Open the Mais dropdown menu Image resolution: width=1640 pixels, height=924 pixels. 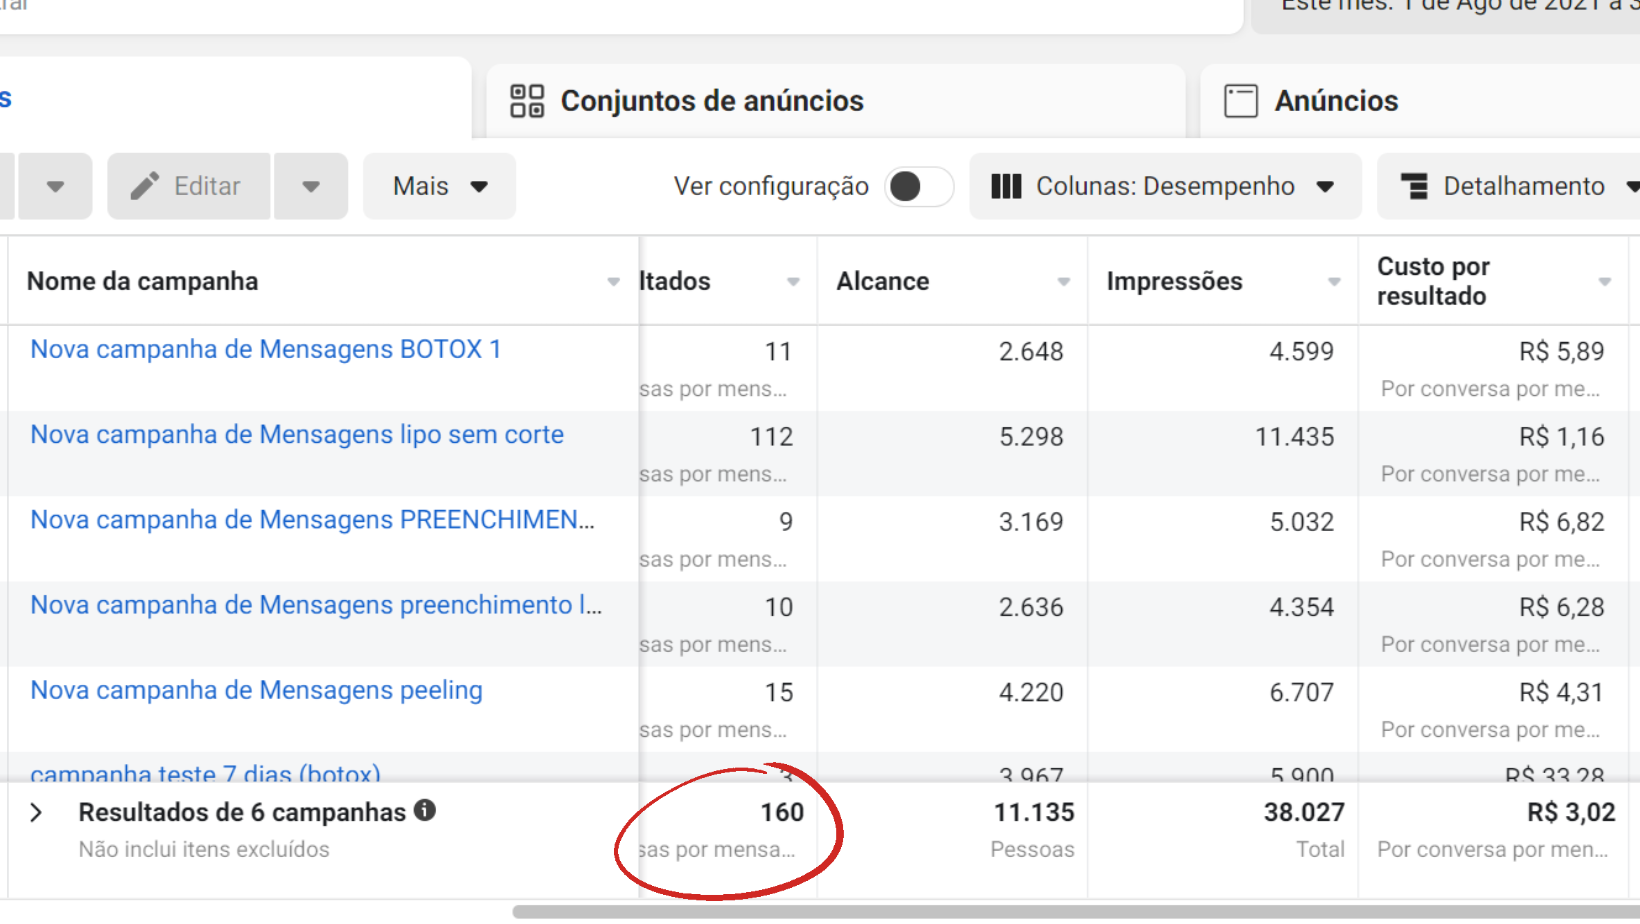440,186
